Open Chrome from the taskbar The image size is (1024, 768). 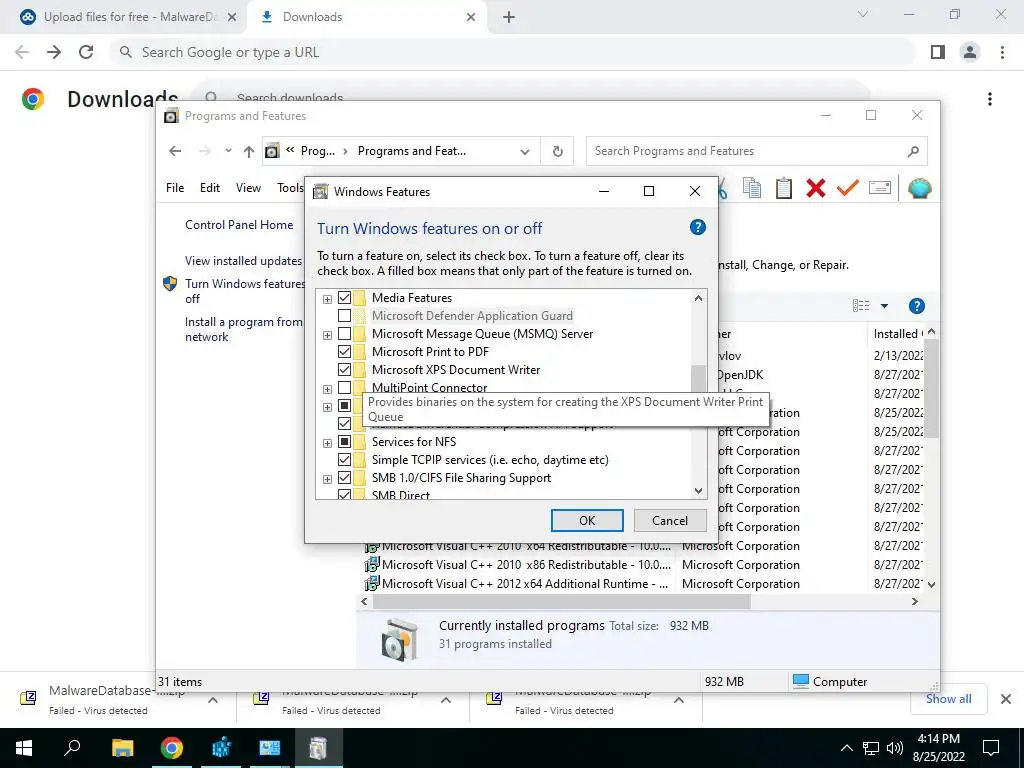click(x=172, y=748)
